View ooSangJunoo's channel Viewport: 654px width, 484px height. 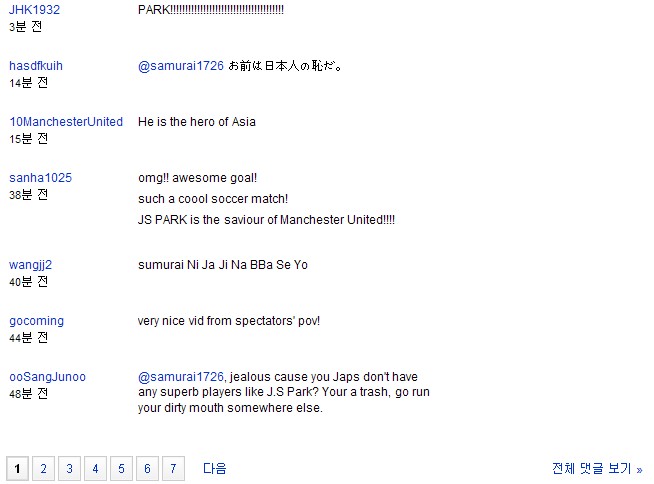pos(48,377)
